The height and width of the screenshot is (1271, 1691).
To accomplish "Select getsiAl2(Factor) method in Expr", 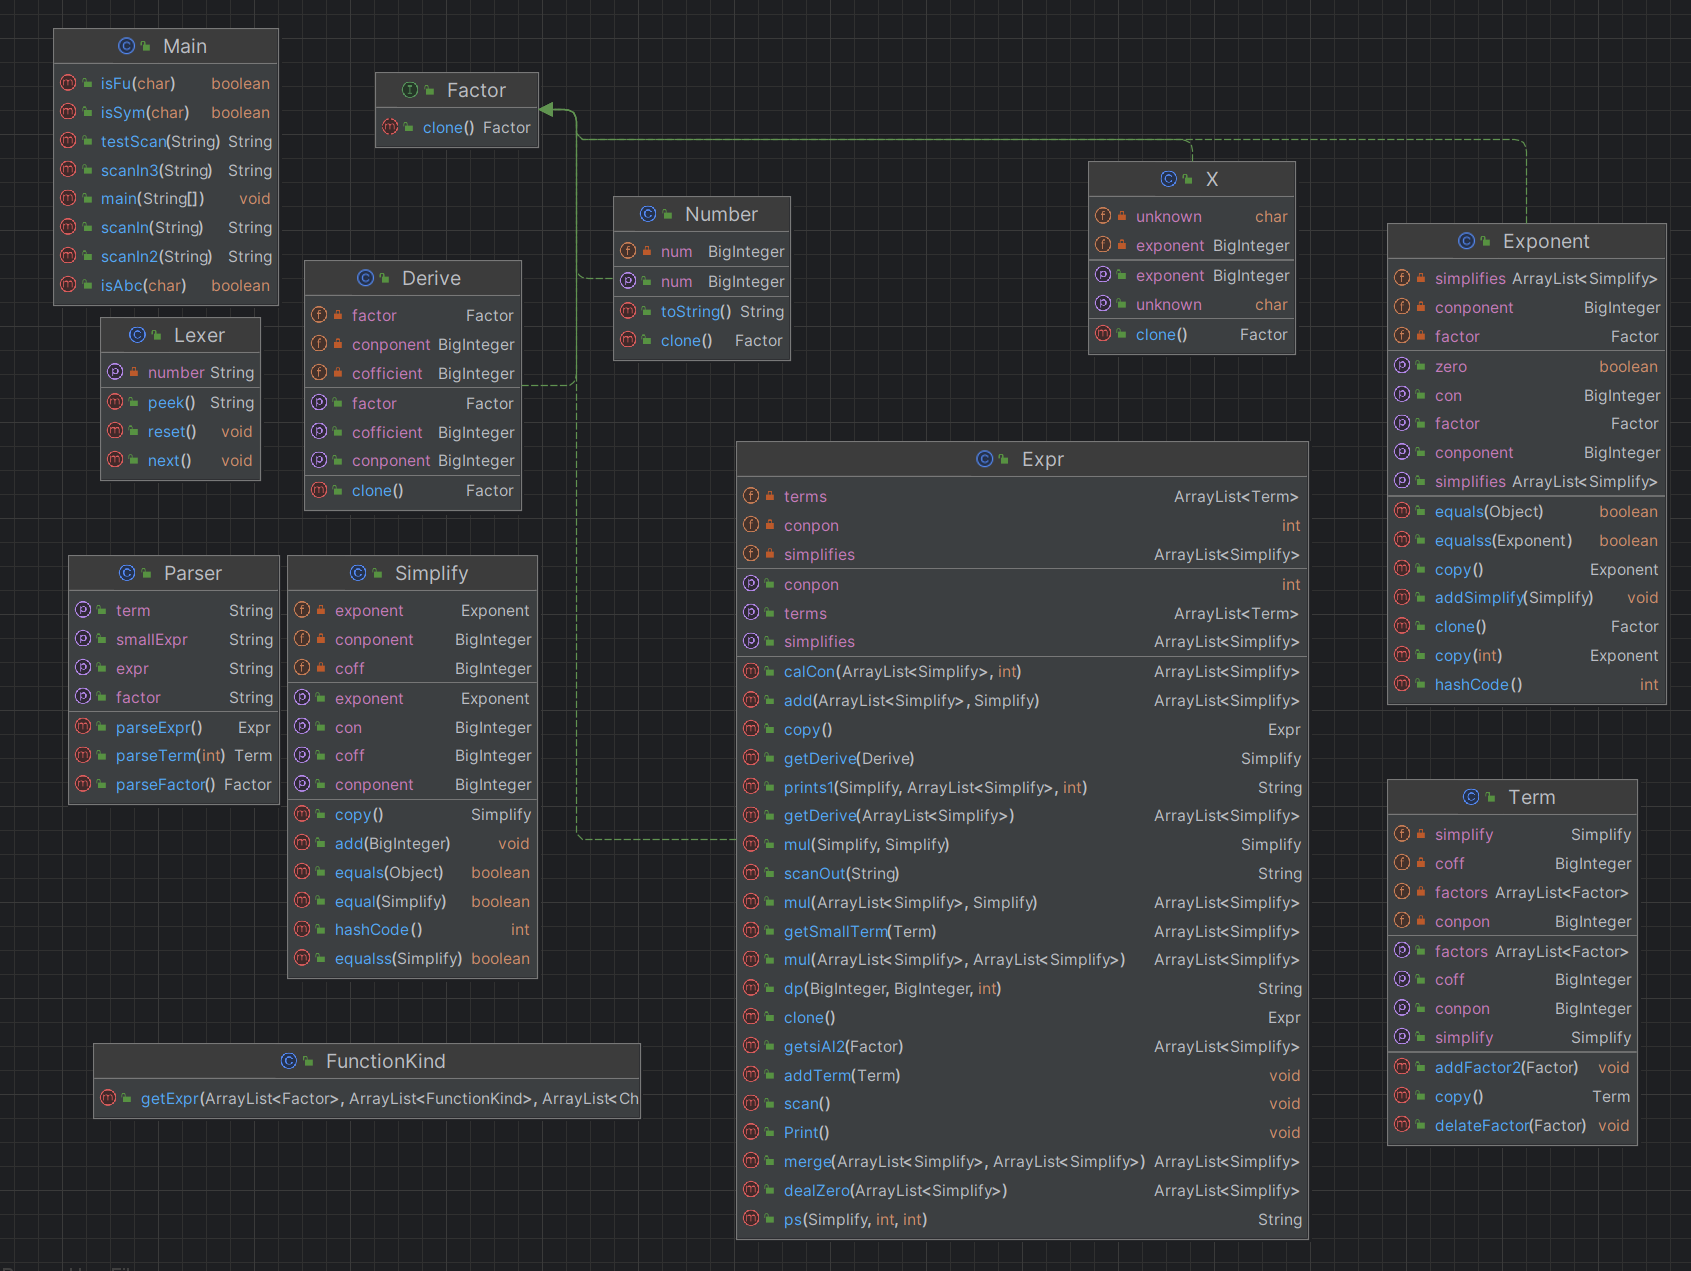I will [844, 1046].
